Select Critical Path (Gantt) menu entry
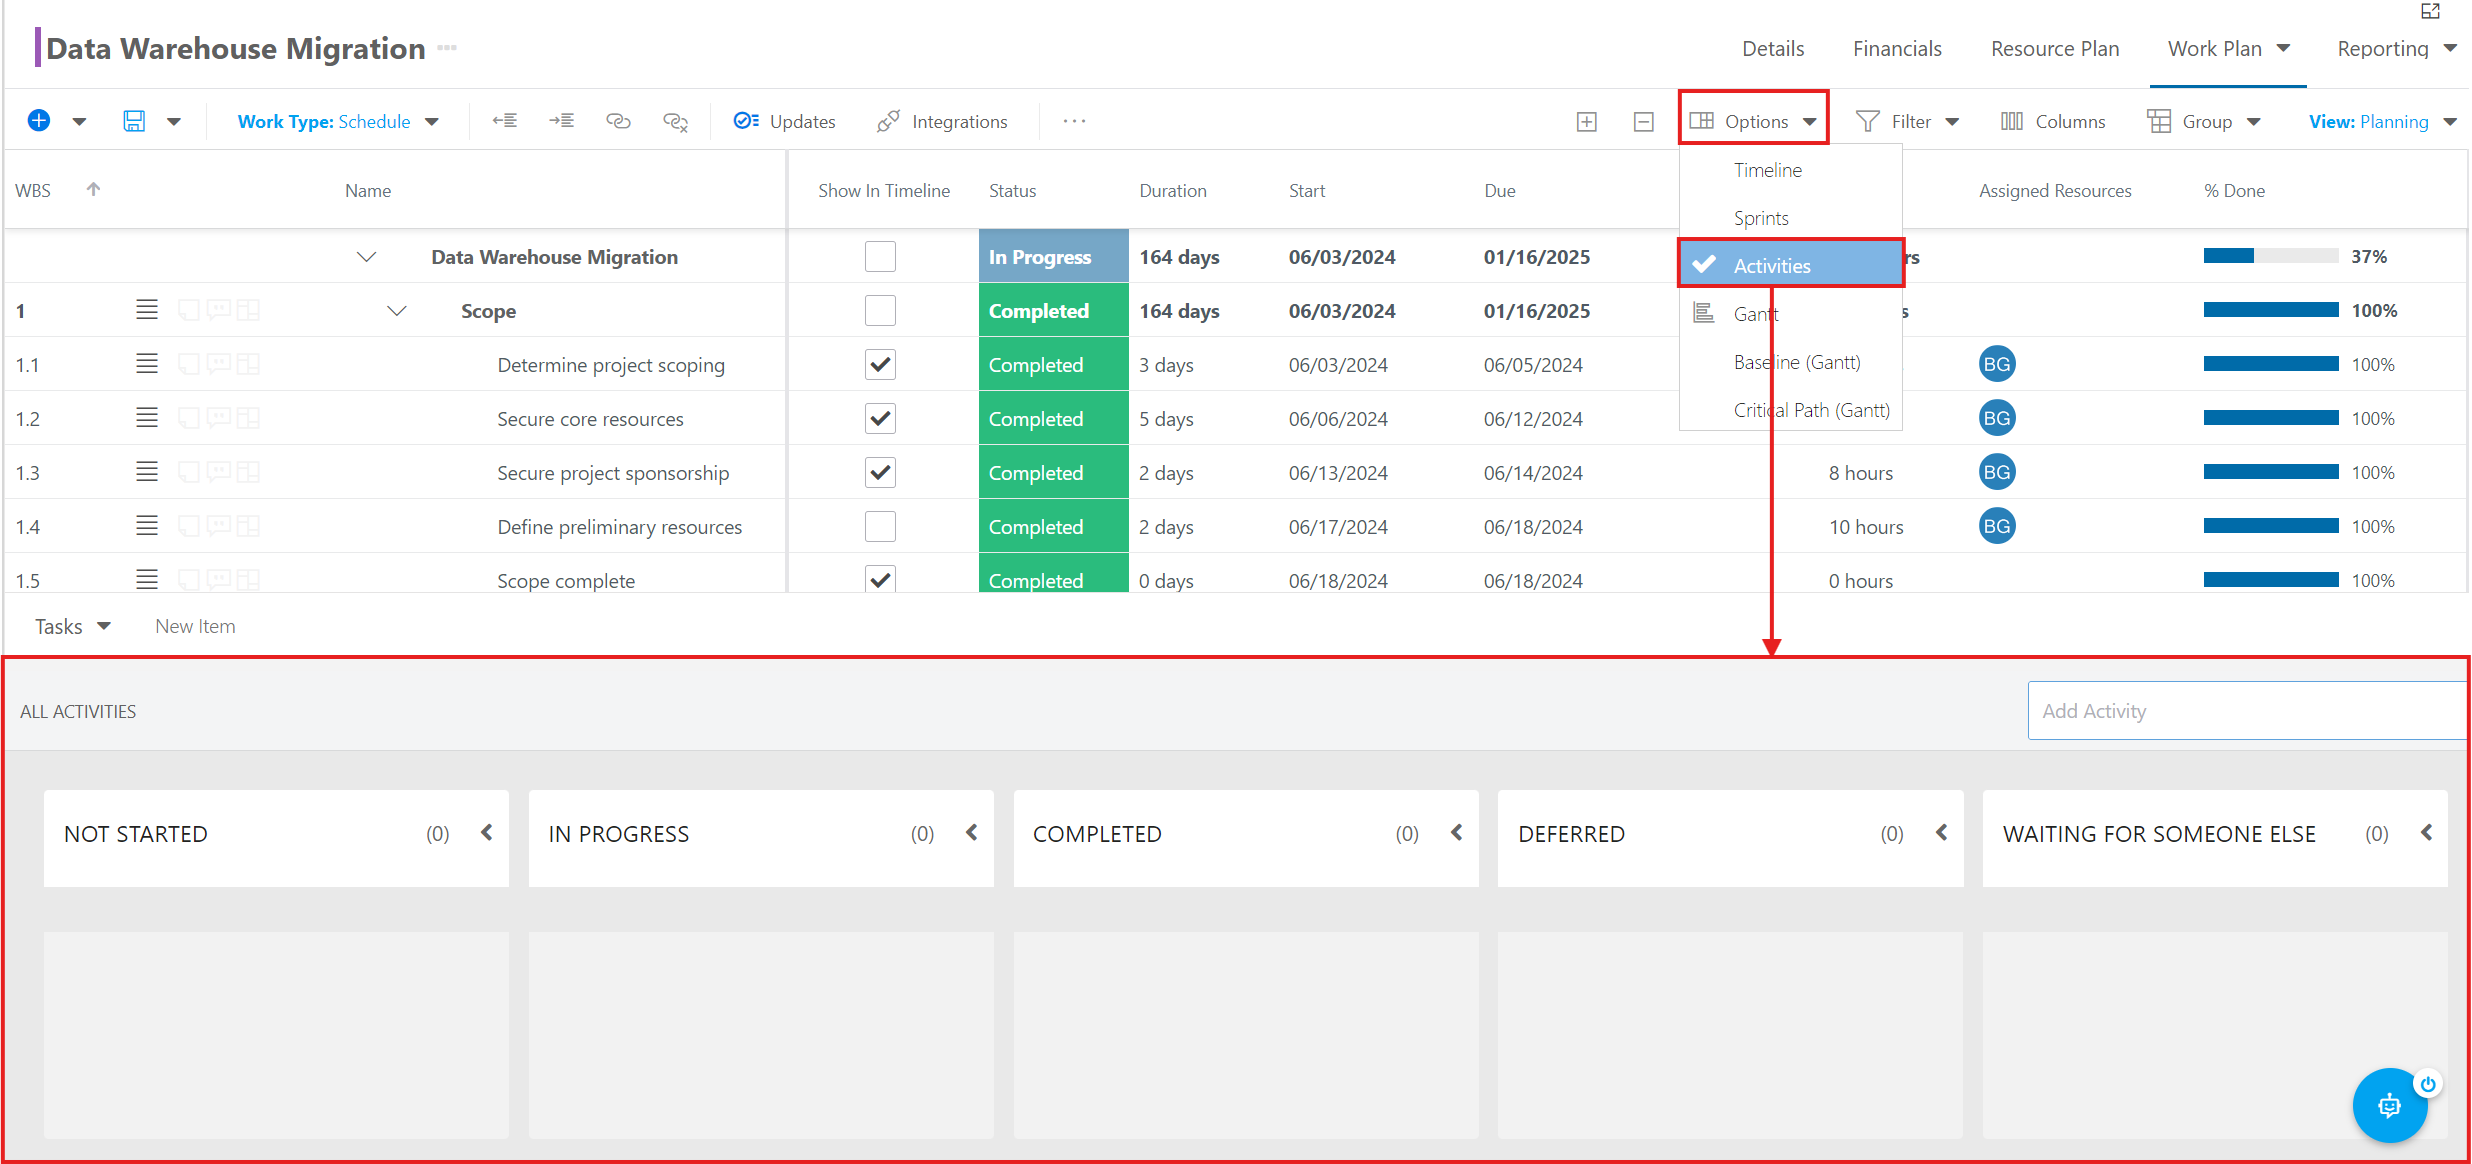The height and width of the screenshot is (1164, 2472). pyautogui.click(x=1791, y=410)
